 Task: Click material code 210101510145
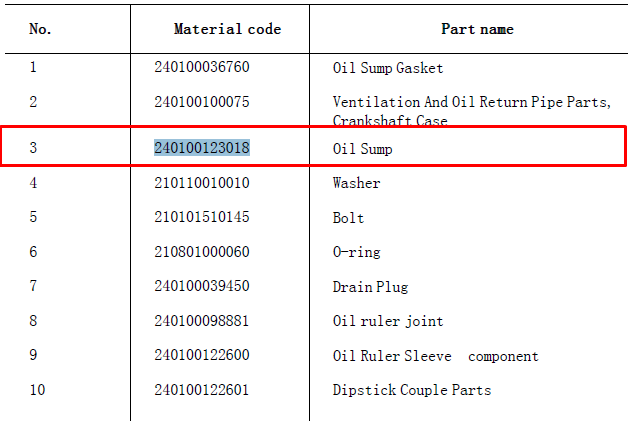(x=202, y=217)
